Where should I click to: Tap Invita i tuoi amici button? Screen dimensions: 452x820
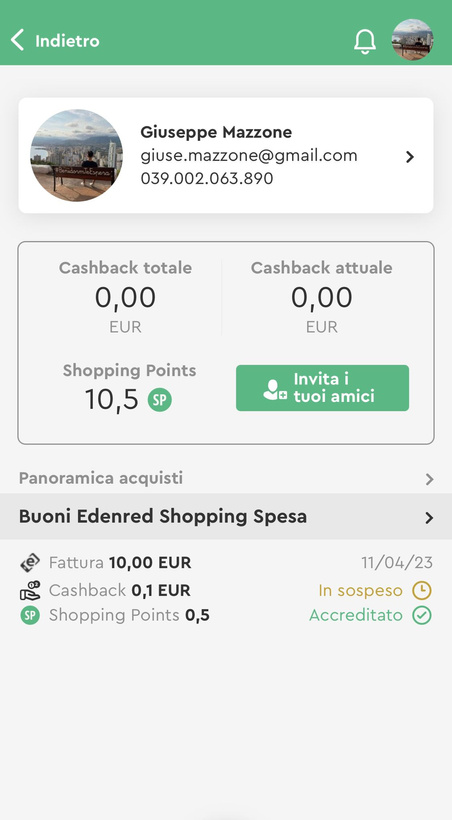[x=322, y=388]
